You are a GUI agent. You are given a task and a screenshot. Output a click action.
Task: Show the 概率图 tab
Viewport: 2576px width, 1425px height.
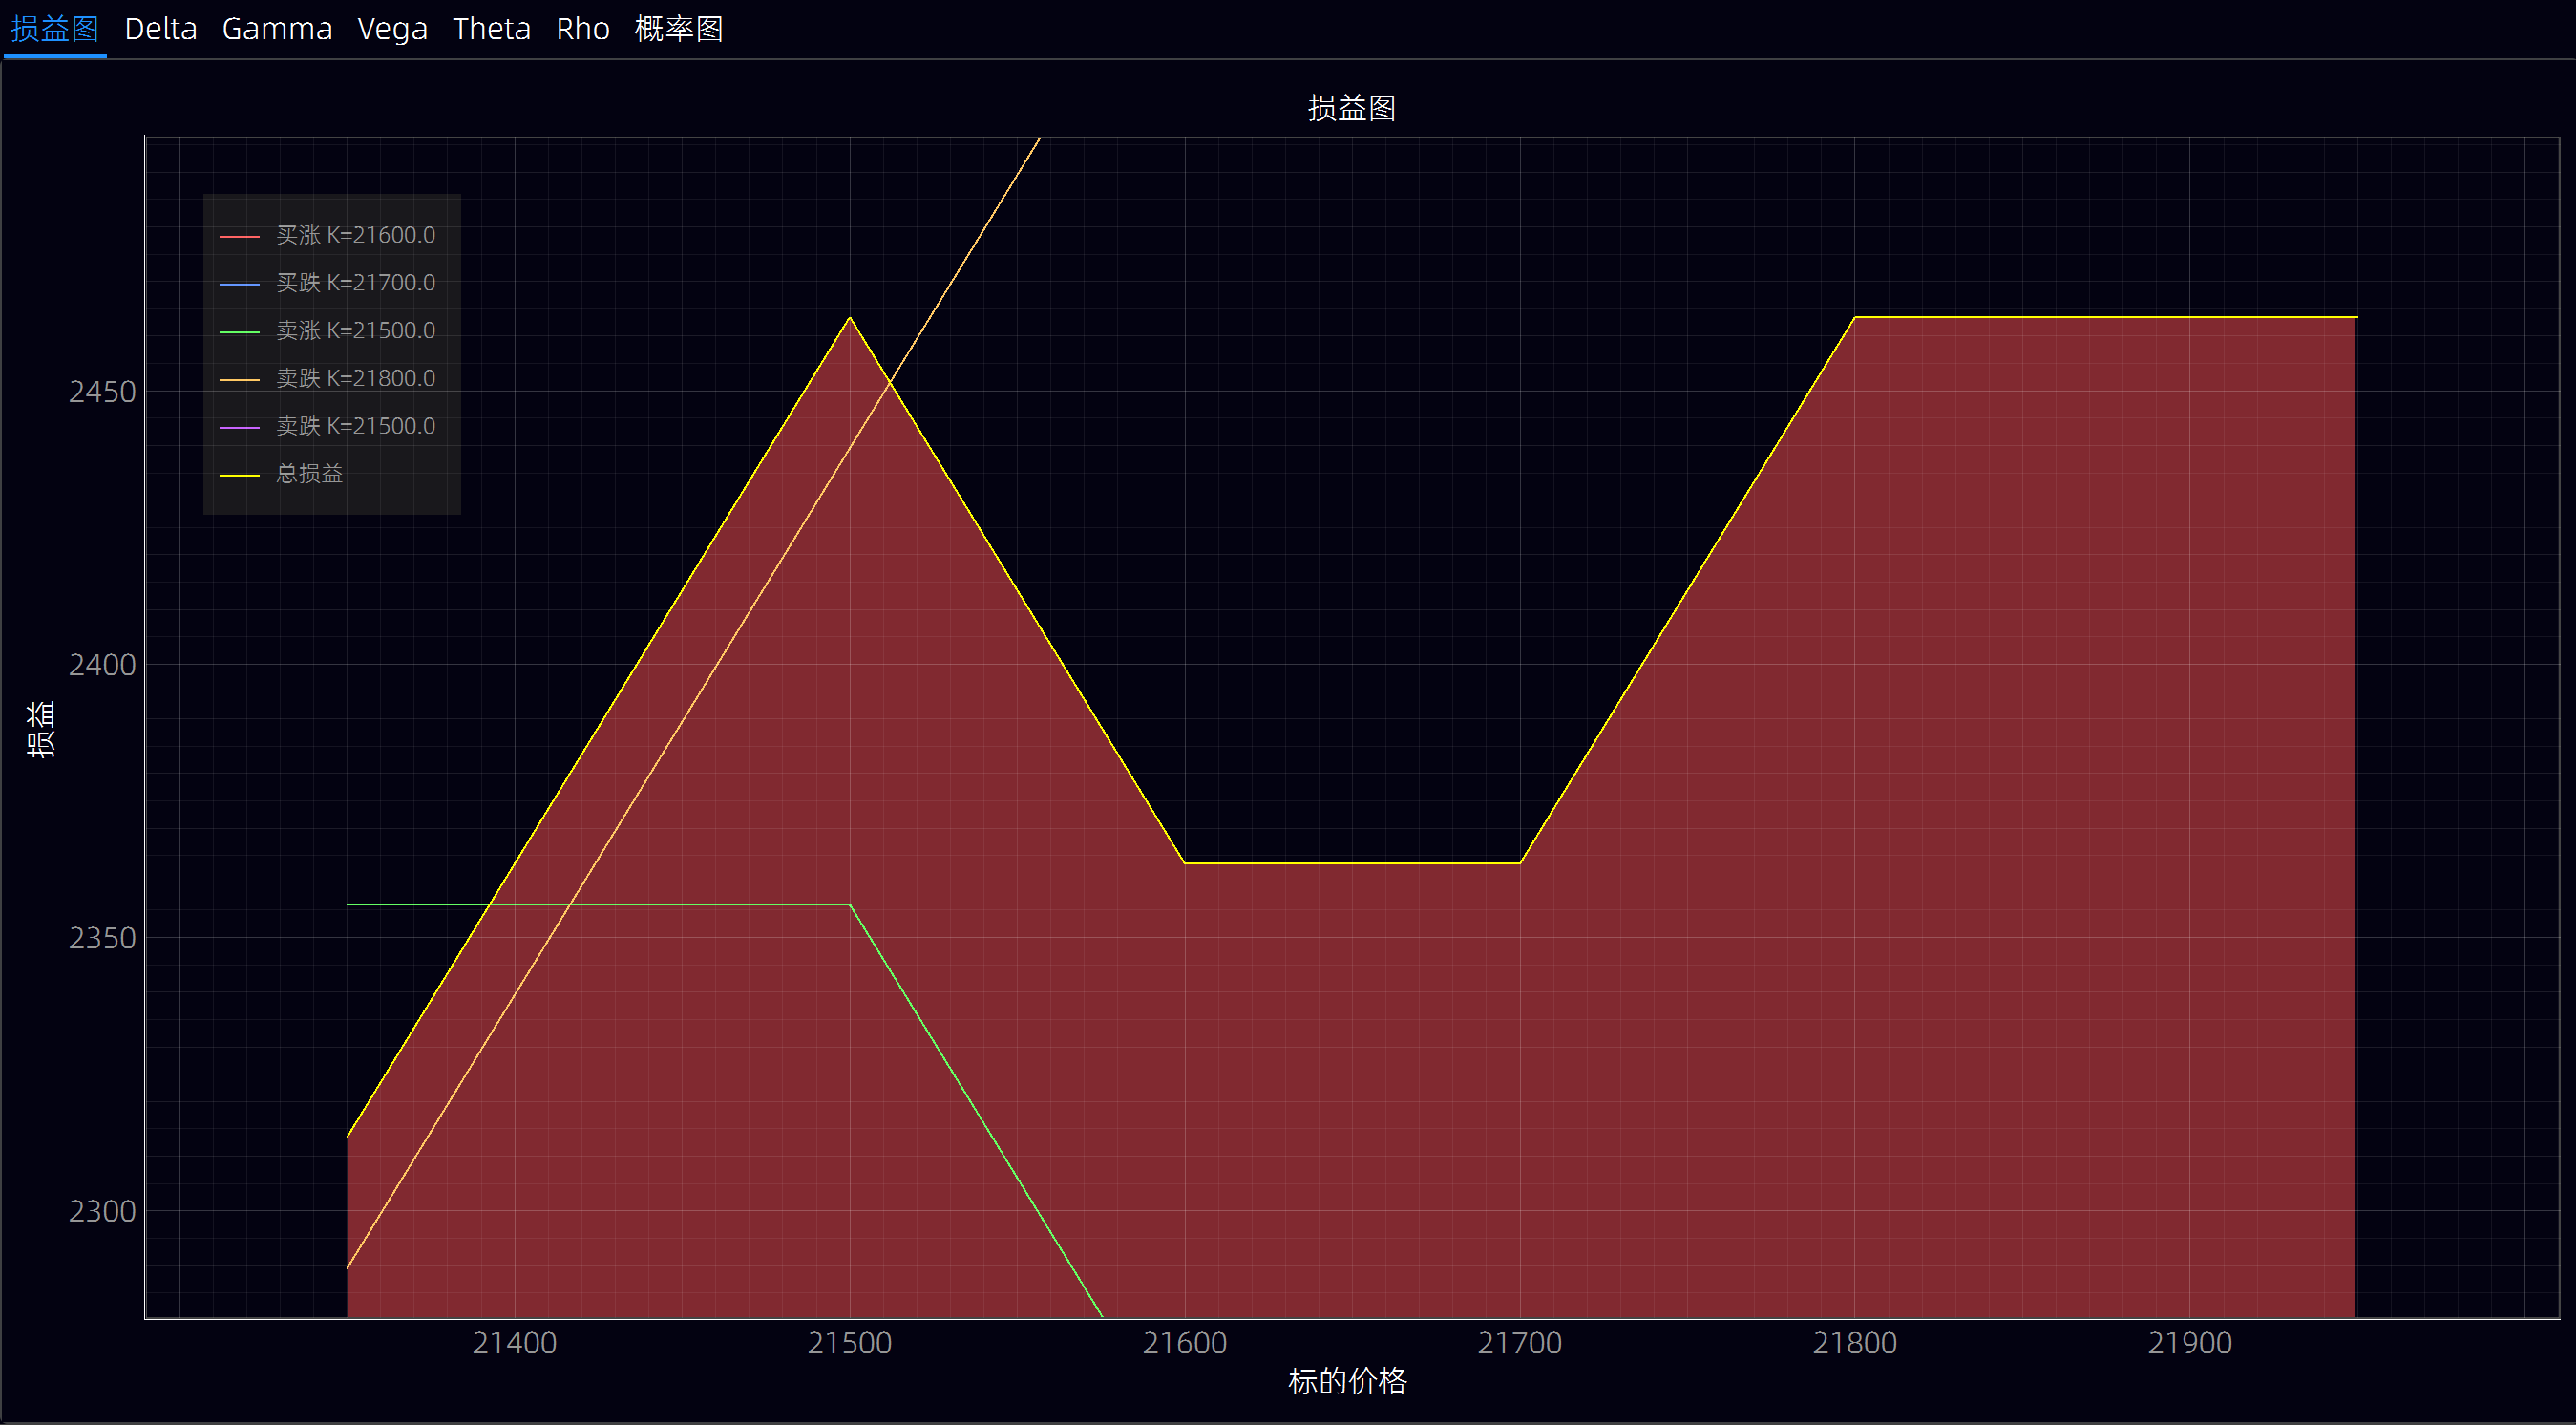pos(678,29)
